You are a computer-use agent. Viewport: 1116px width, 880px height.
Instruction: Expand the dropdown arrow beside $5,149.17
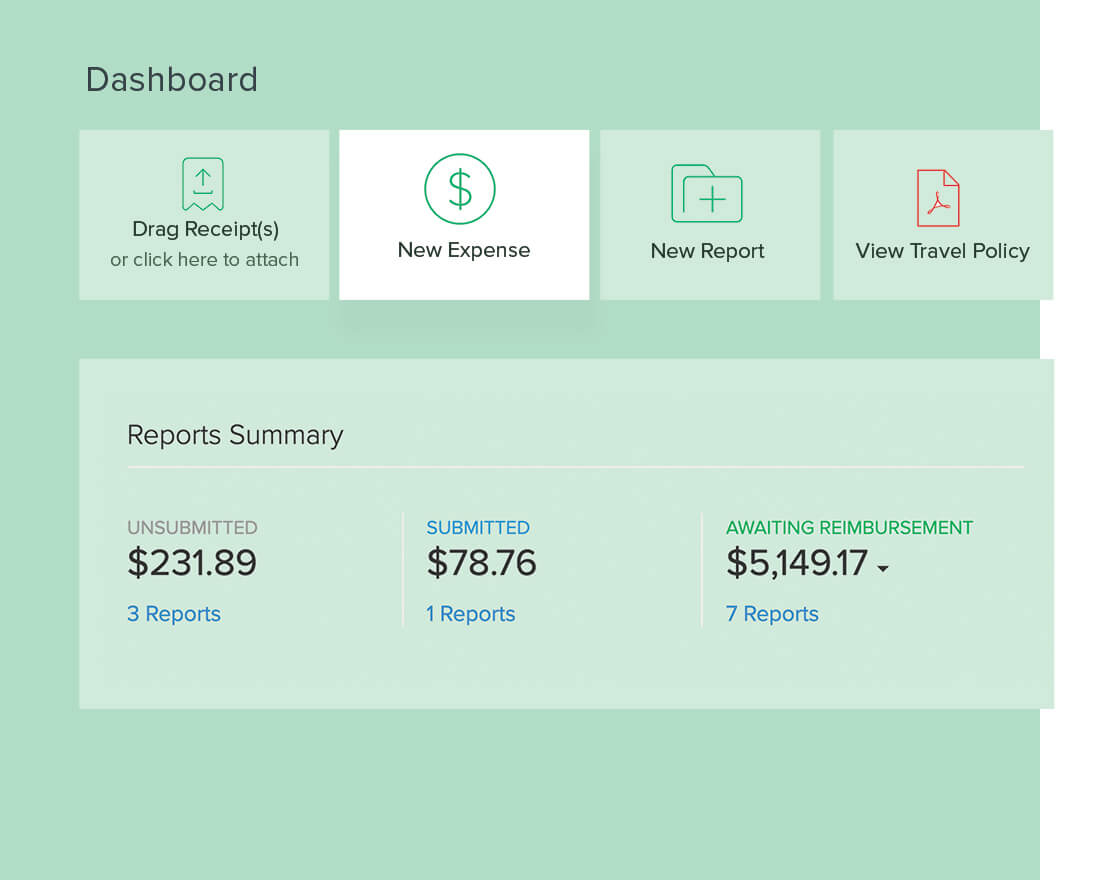(x=882, y=568)
